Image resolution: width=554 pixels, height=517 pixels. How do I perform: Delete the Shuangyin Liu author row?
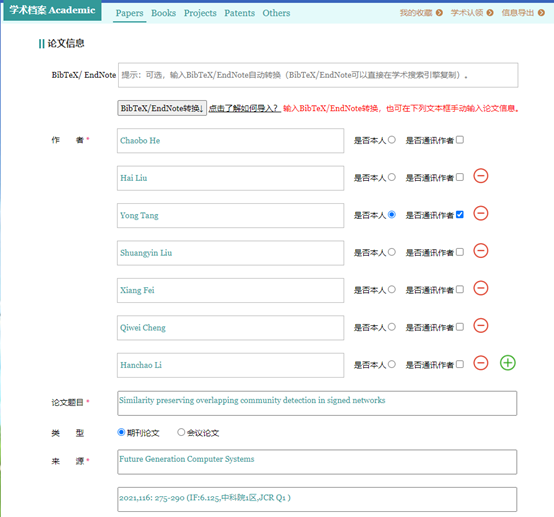[x=481, y=251]
